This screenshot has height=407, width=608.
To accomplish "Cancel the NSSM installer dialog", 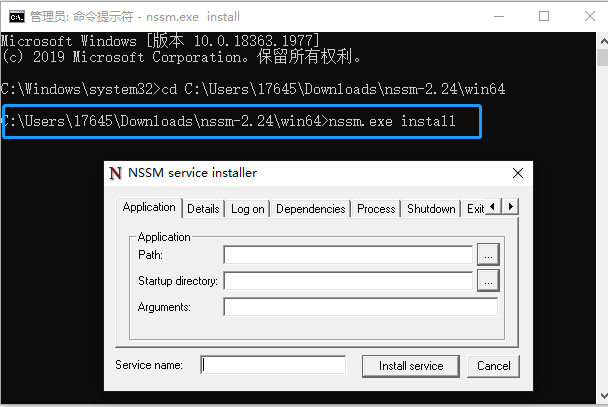I will [493, 366].
